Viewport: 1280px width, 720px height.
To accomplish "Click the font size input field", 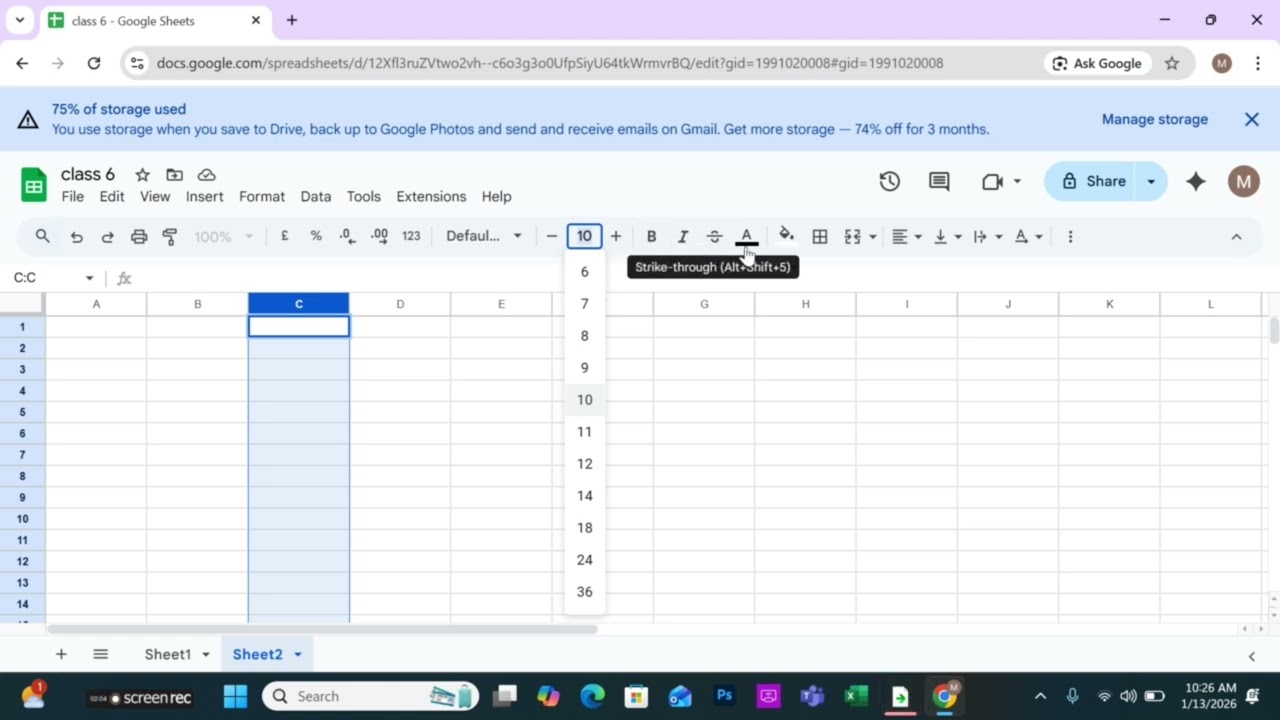I will point(584,236).
